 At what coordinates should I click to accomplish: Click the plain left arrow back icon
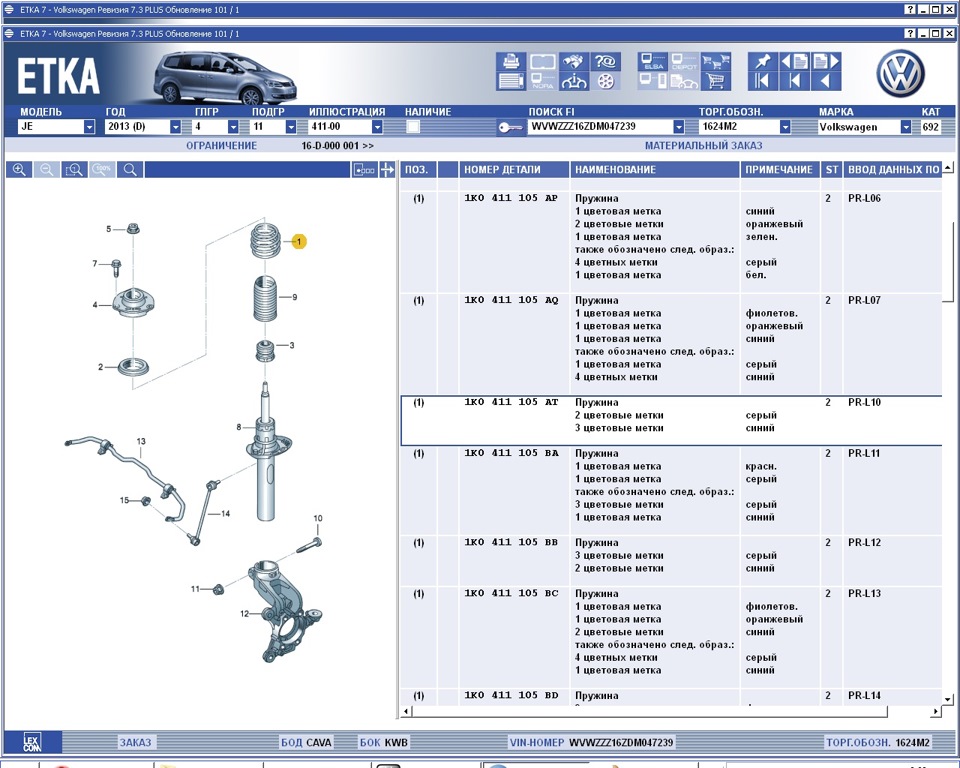(826, 81)
